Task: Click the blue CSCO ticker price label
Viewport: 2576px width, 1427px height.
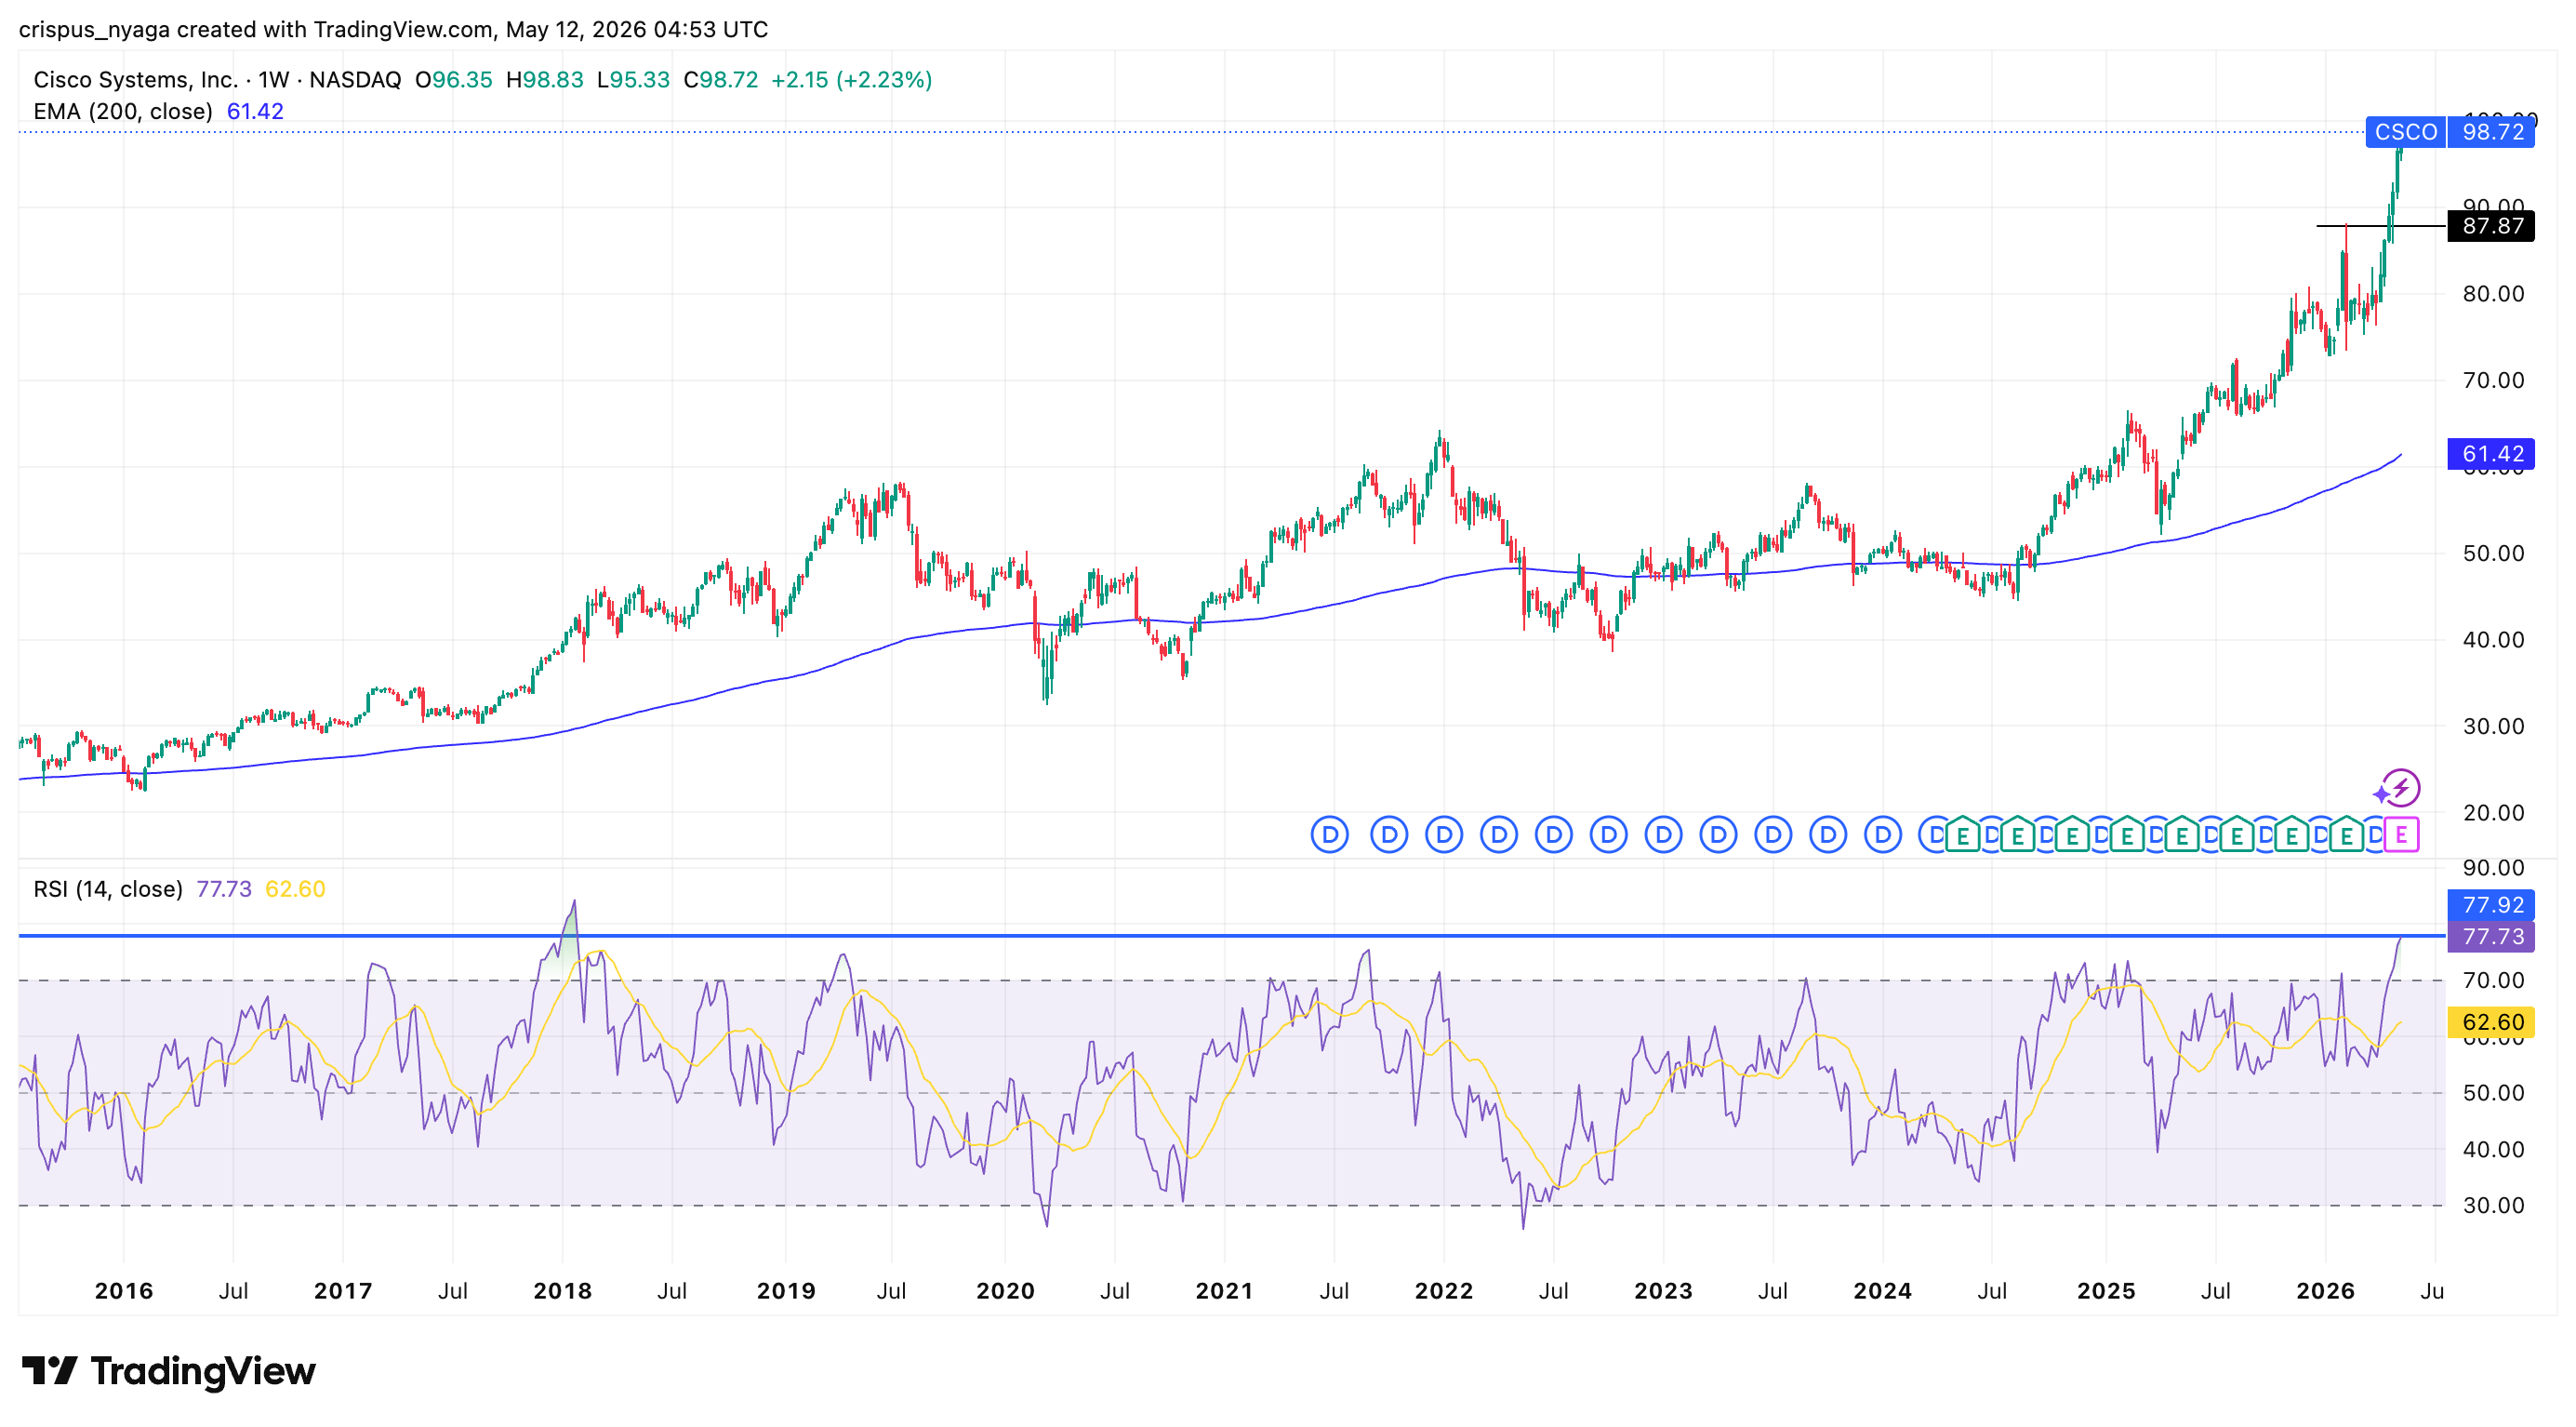Action: click(x=2405, y=132)
